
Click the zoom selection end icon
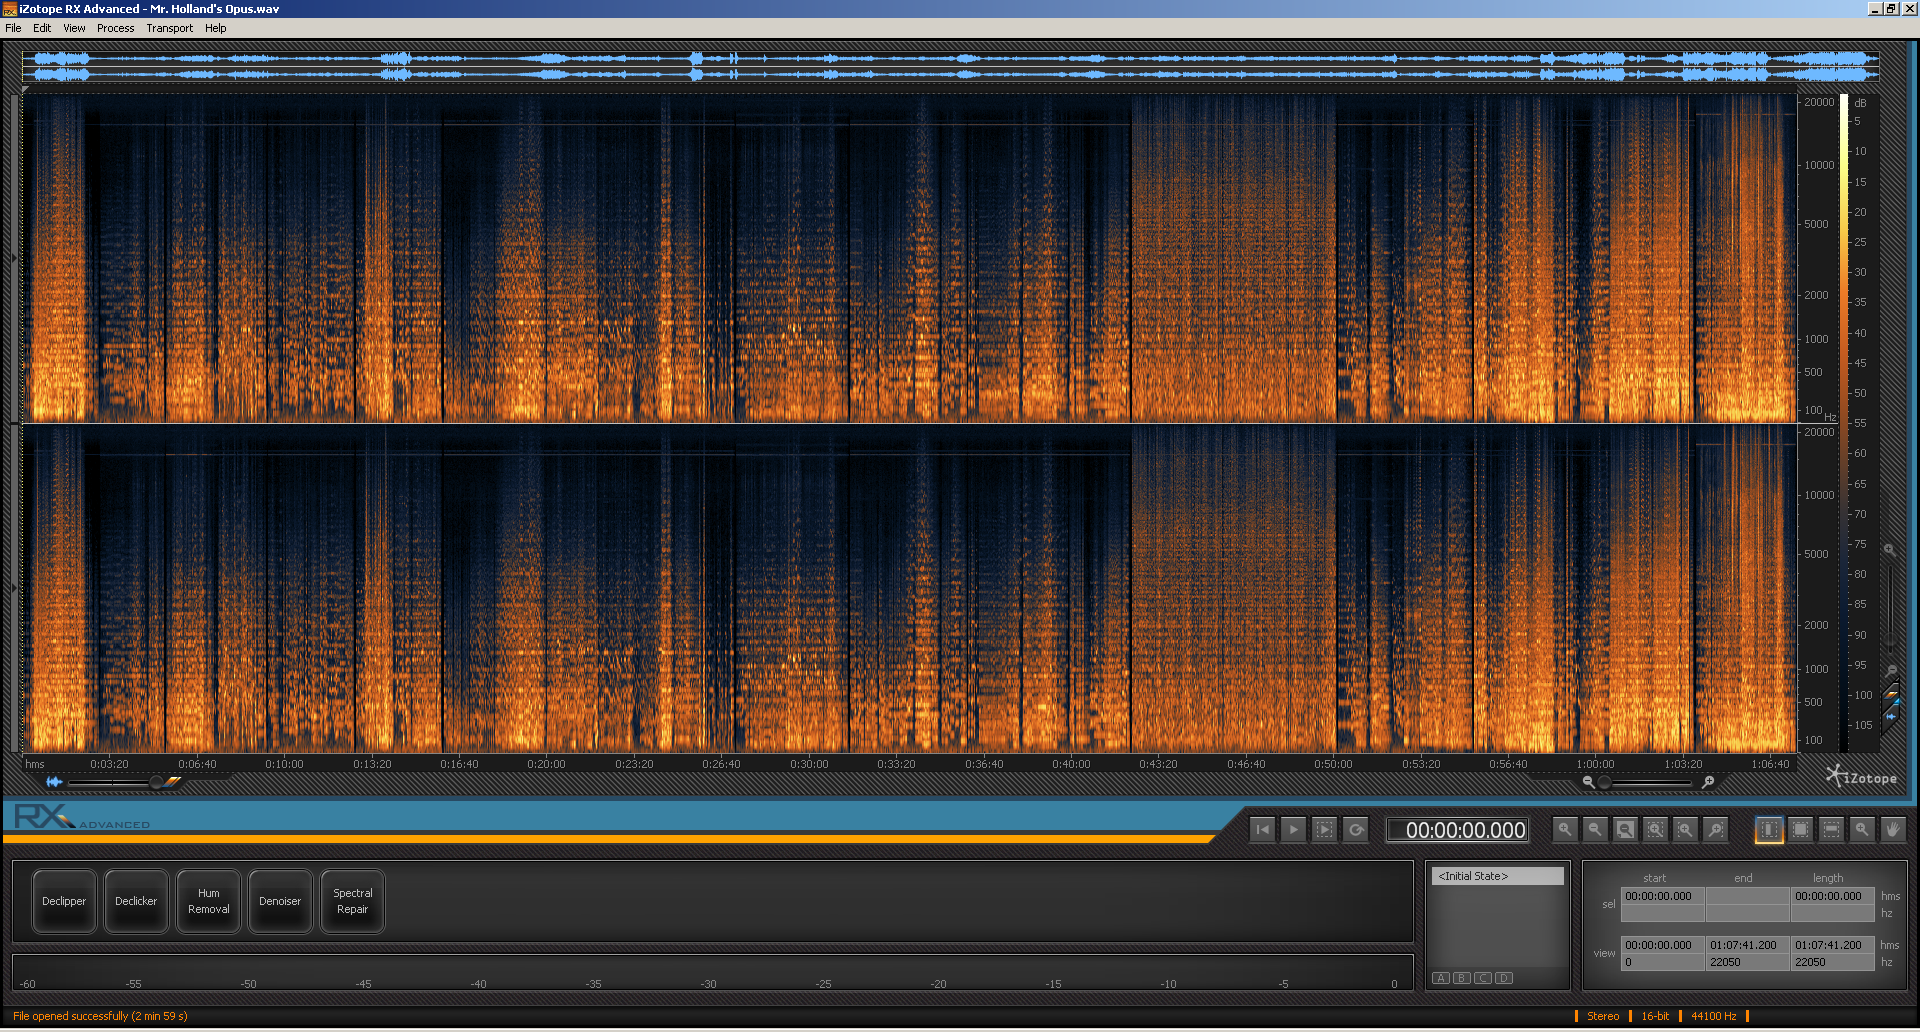[1716, 829]
